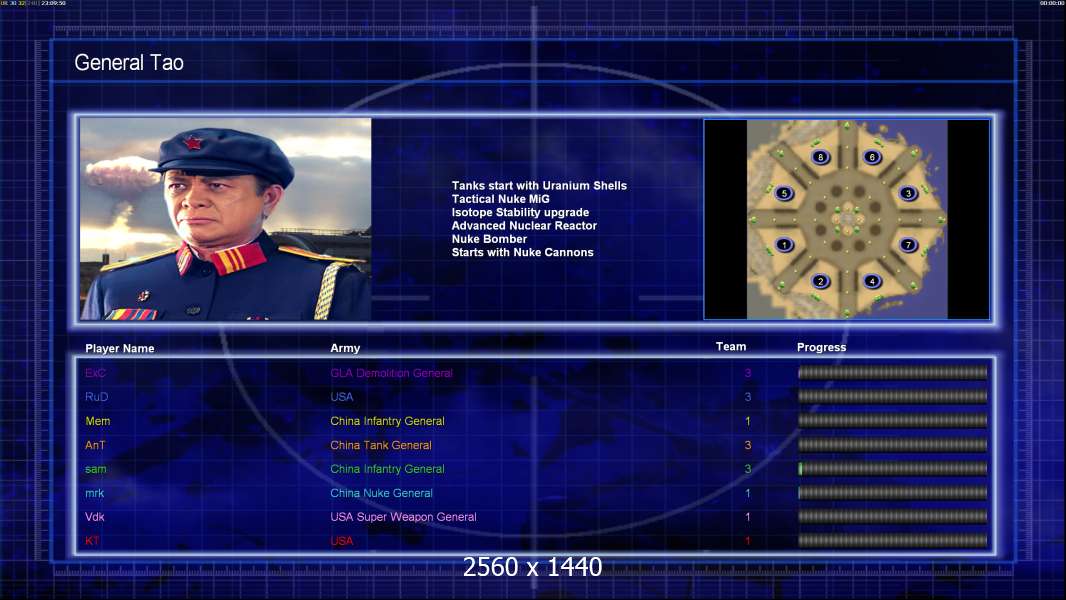Click ExC's team number 3
The height and width of the screenshot is (600, 1066).
click(x=748, y=373)
